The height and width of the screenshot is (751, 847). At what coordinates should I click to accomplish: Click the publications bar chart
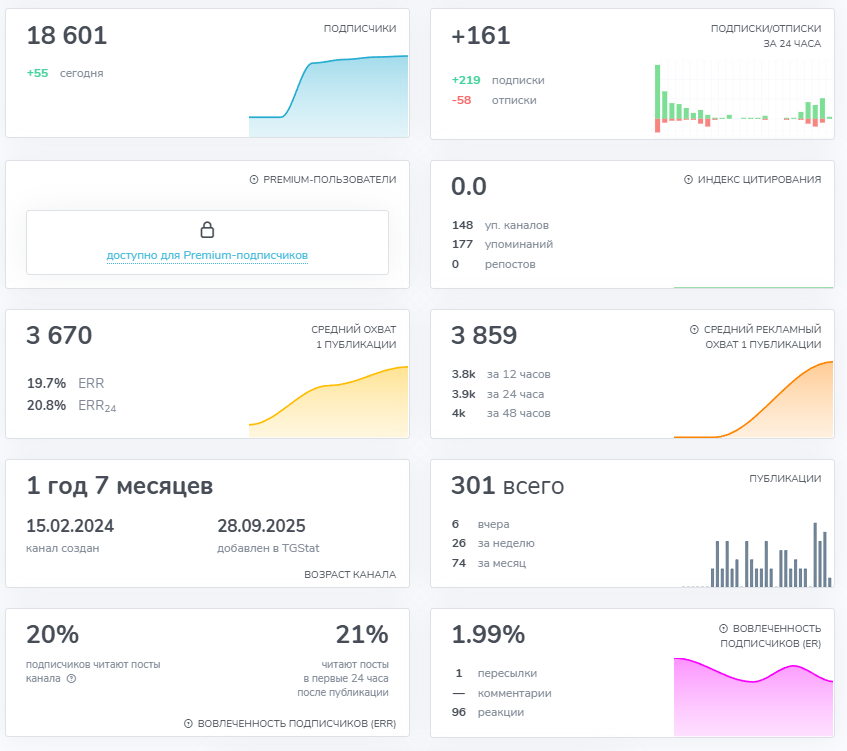(x=757, y=554)
